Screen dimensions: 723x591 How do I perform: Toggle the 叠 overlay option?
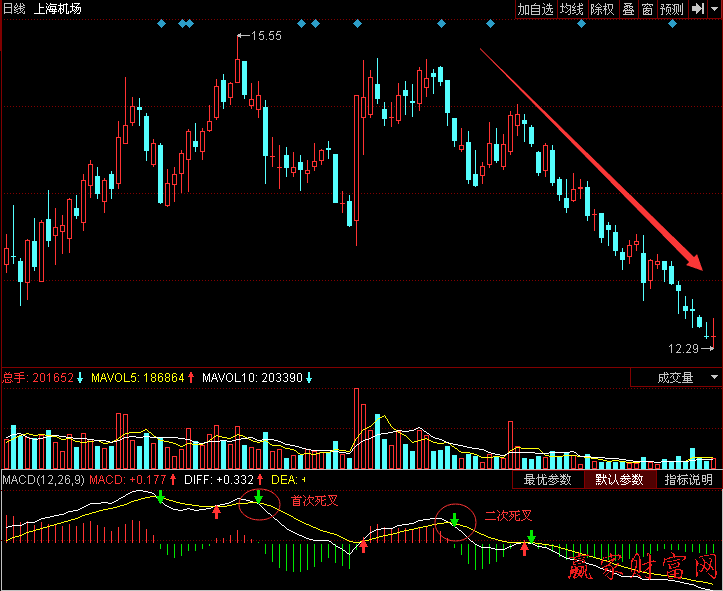click(x=628, y=9)
